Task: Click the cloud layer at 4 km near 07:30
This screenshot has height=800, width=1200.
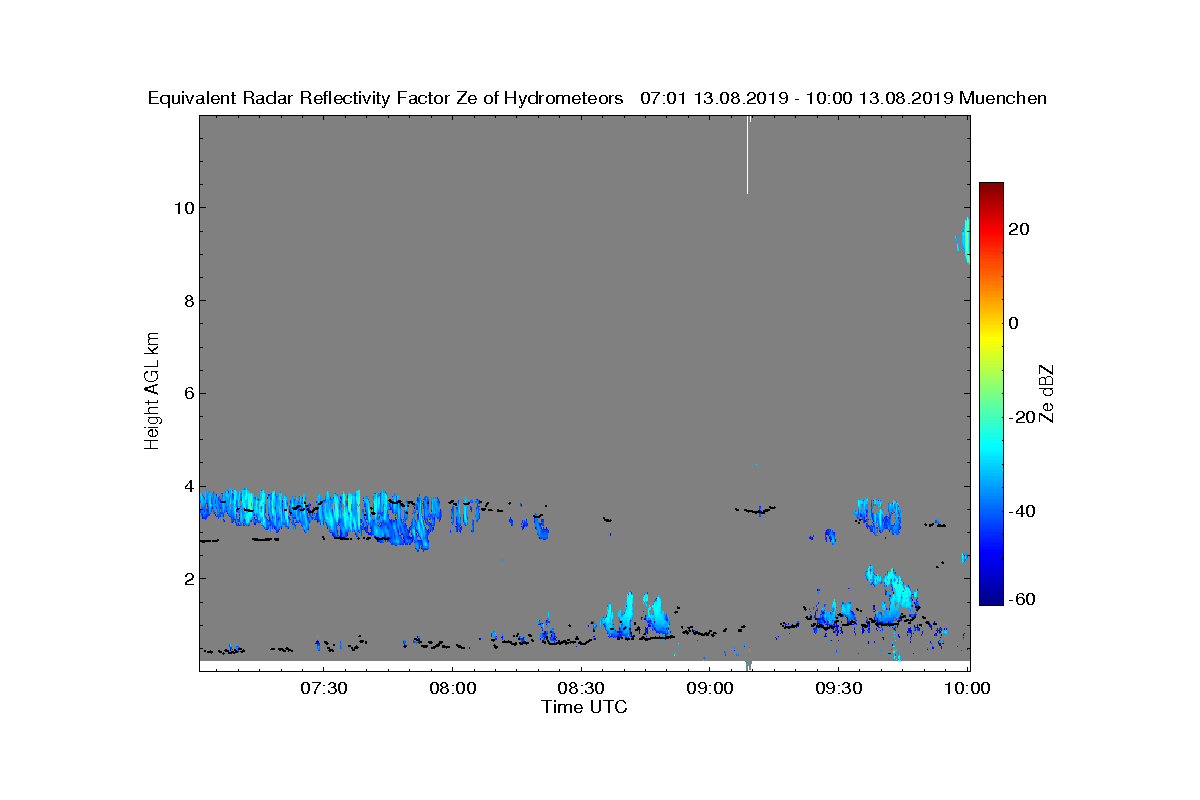Action: [320, 512]
